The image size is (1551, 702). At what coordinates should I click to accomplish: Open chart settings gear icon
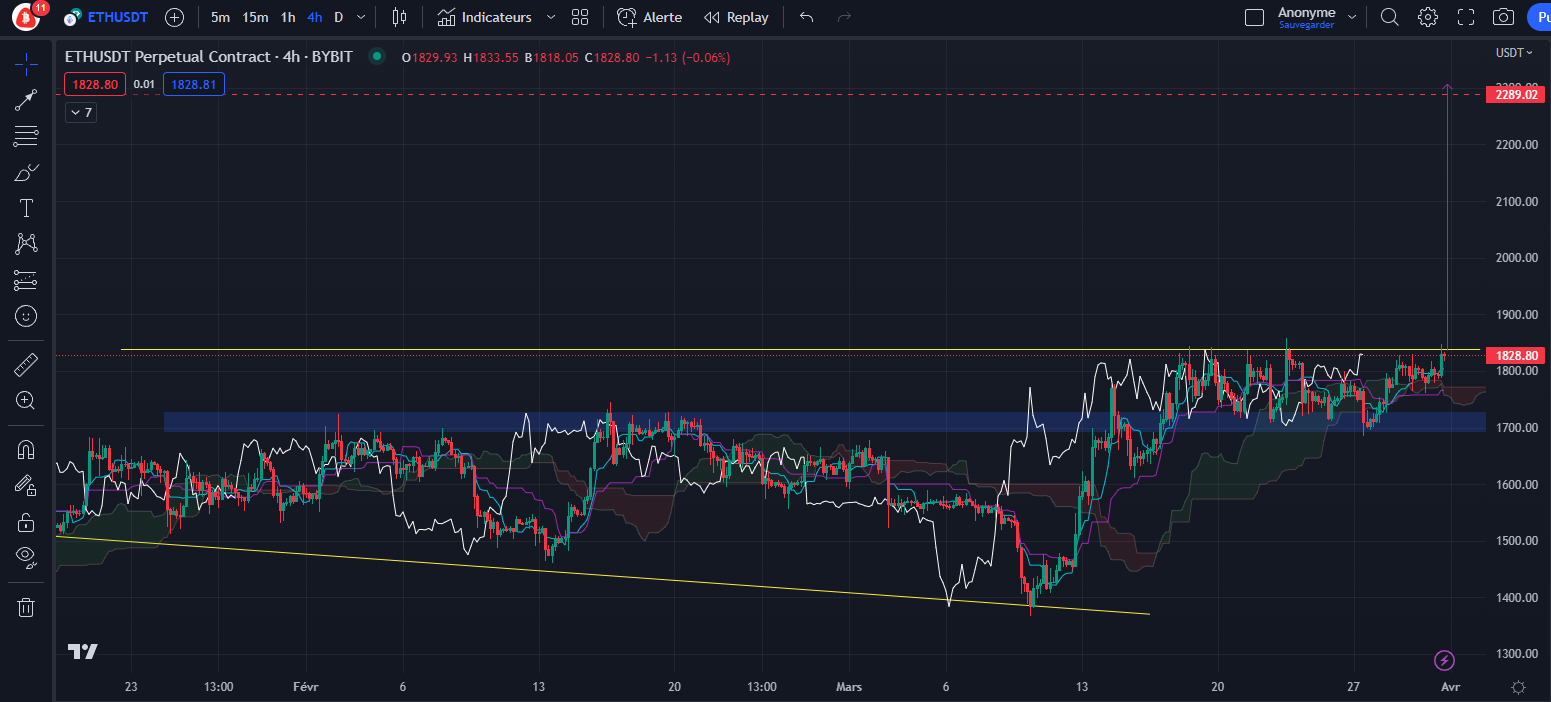click(x=1427, y=17)
